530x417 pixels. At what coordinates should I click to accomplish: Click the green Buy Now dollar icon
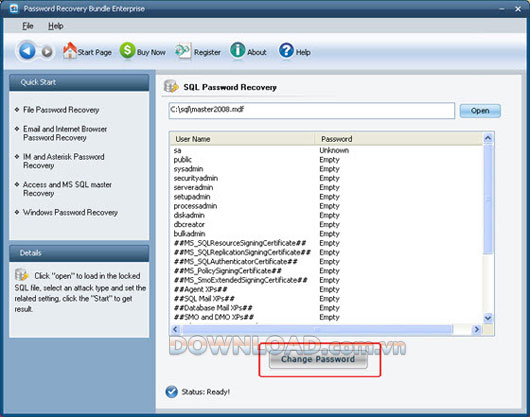coord(127,51)
